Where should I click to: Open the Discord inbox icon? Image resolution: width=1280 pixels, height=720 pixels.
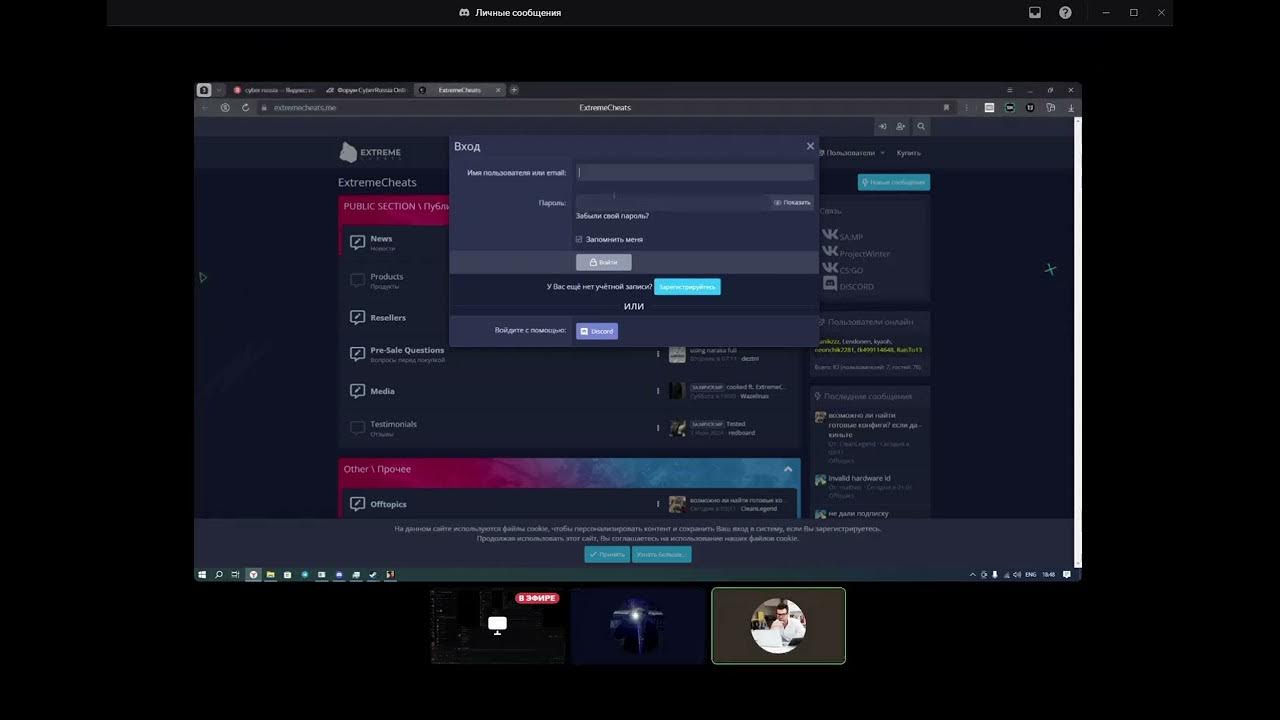pos(1035,13)
